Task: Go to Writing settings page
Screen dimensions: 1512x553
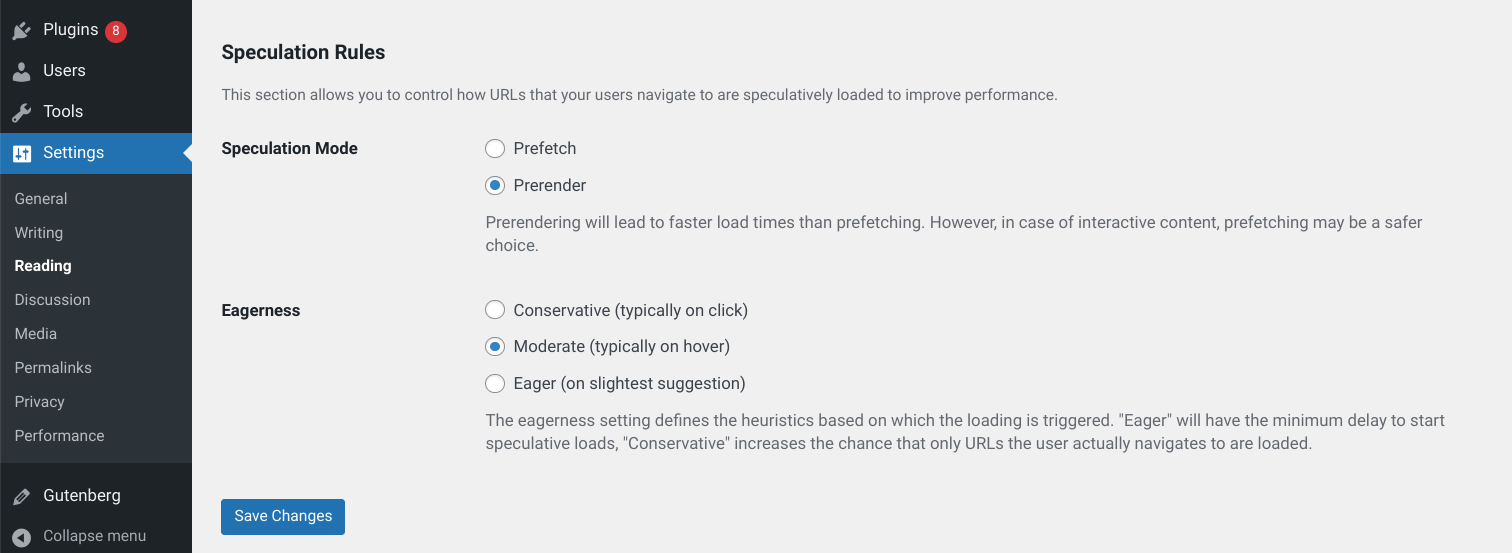Action: pyautogui.click(x=39, y=233)
